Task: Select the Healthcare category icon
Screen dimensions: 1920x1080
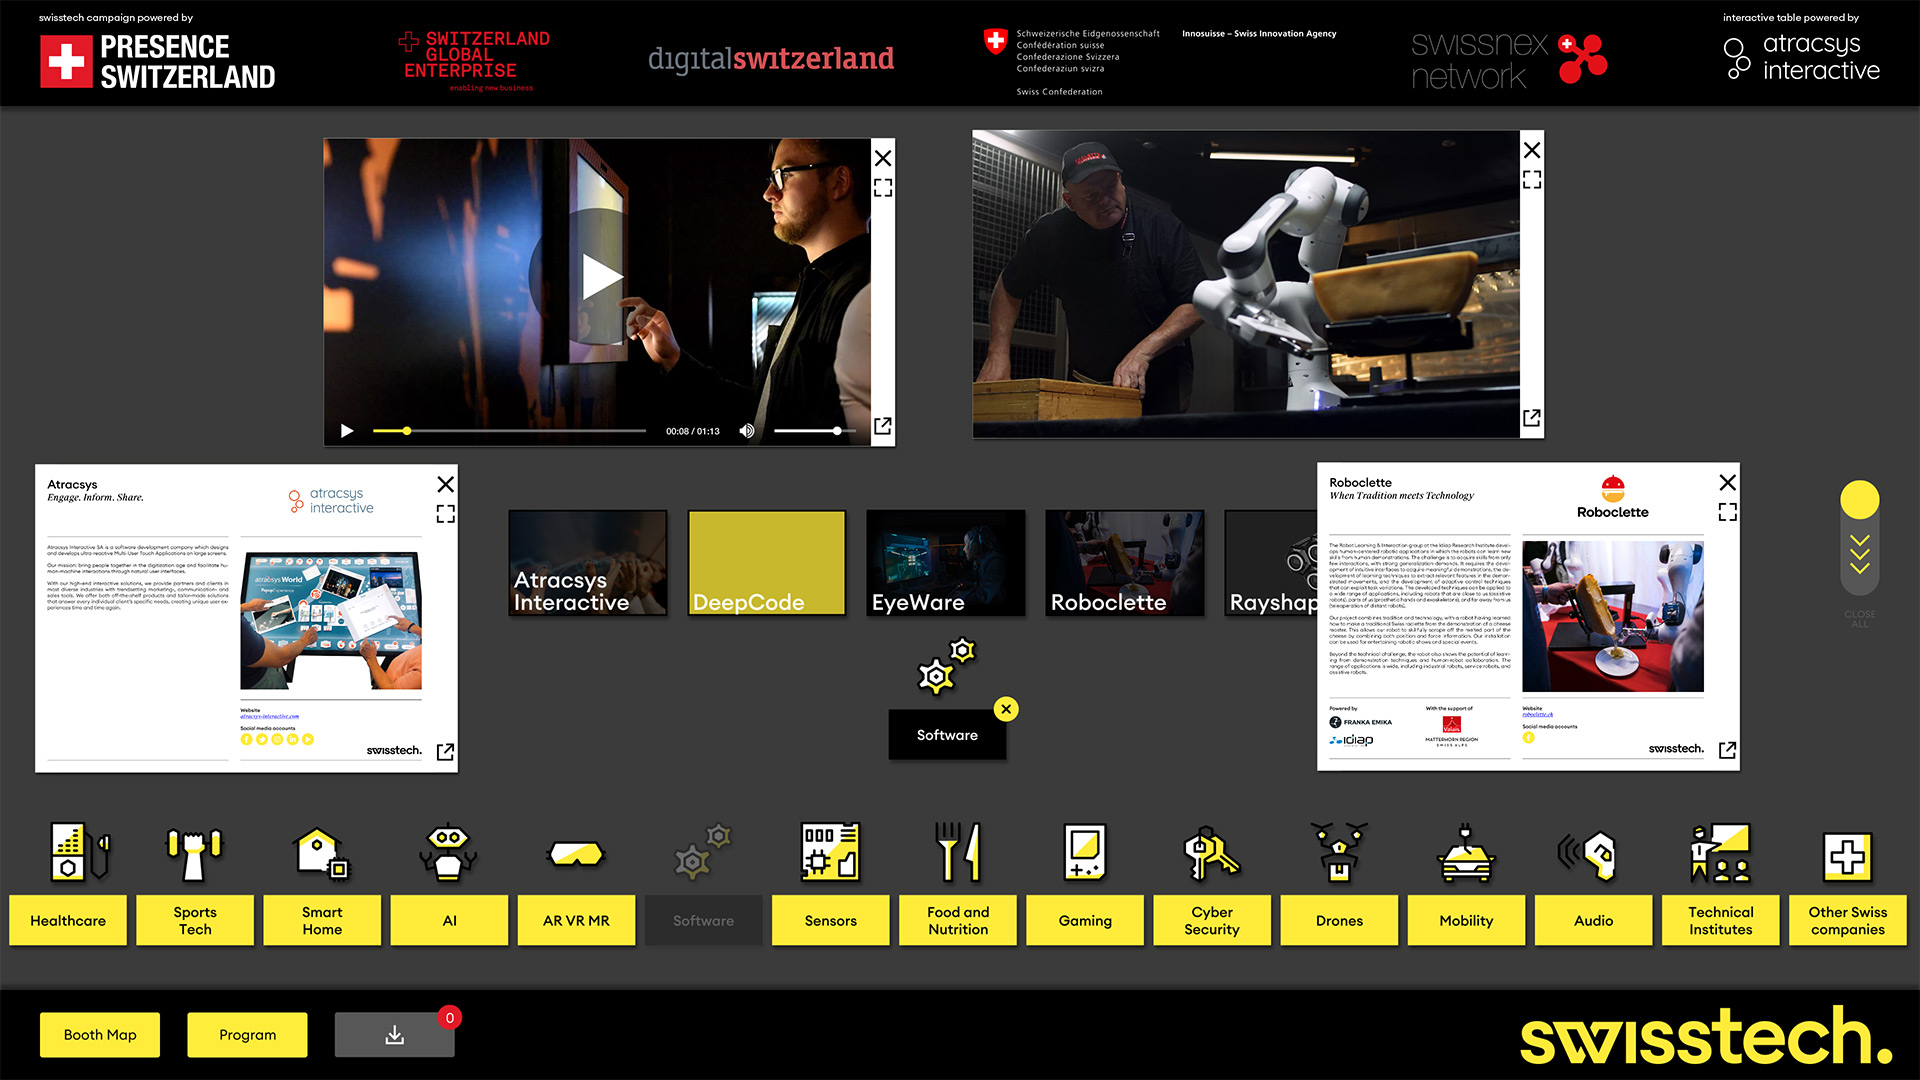Action: point(79,852)
